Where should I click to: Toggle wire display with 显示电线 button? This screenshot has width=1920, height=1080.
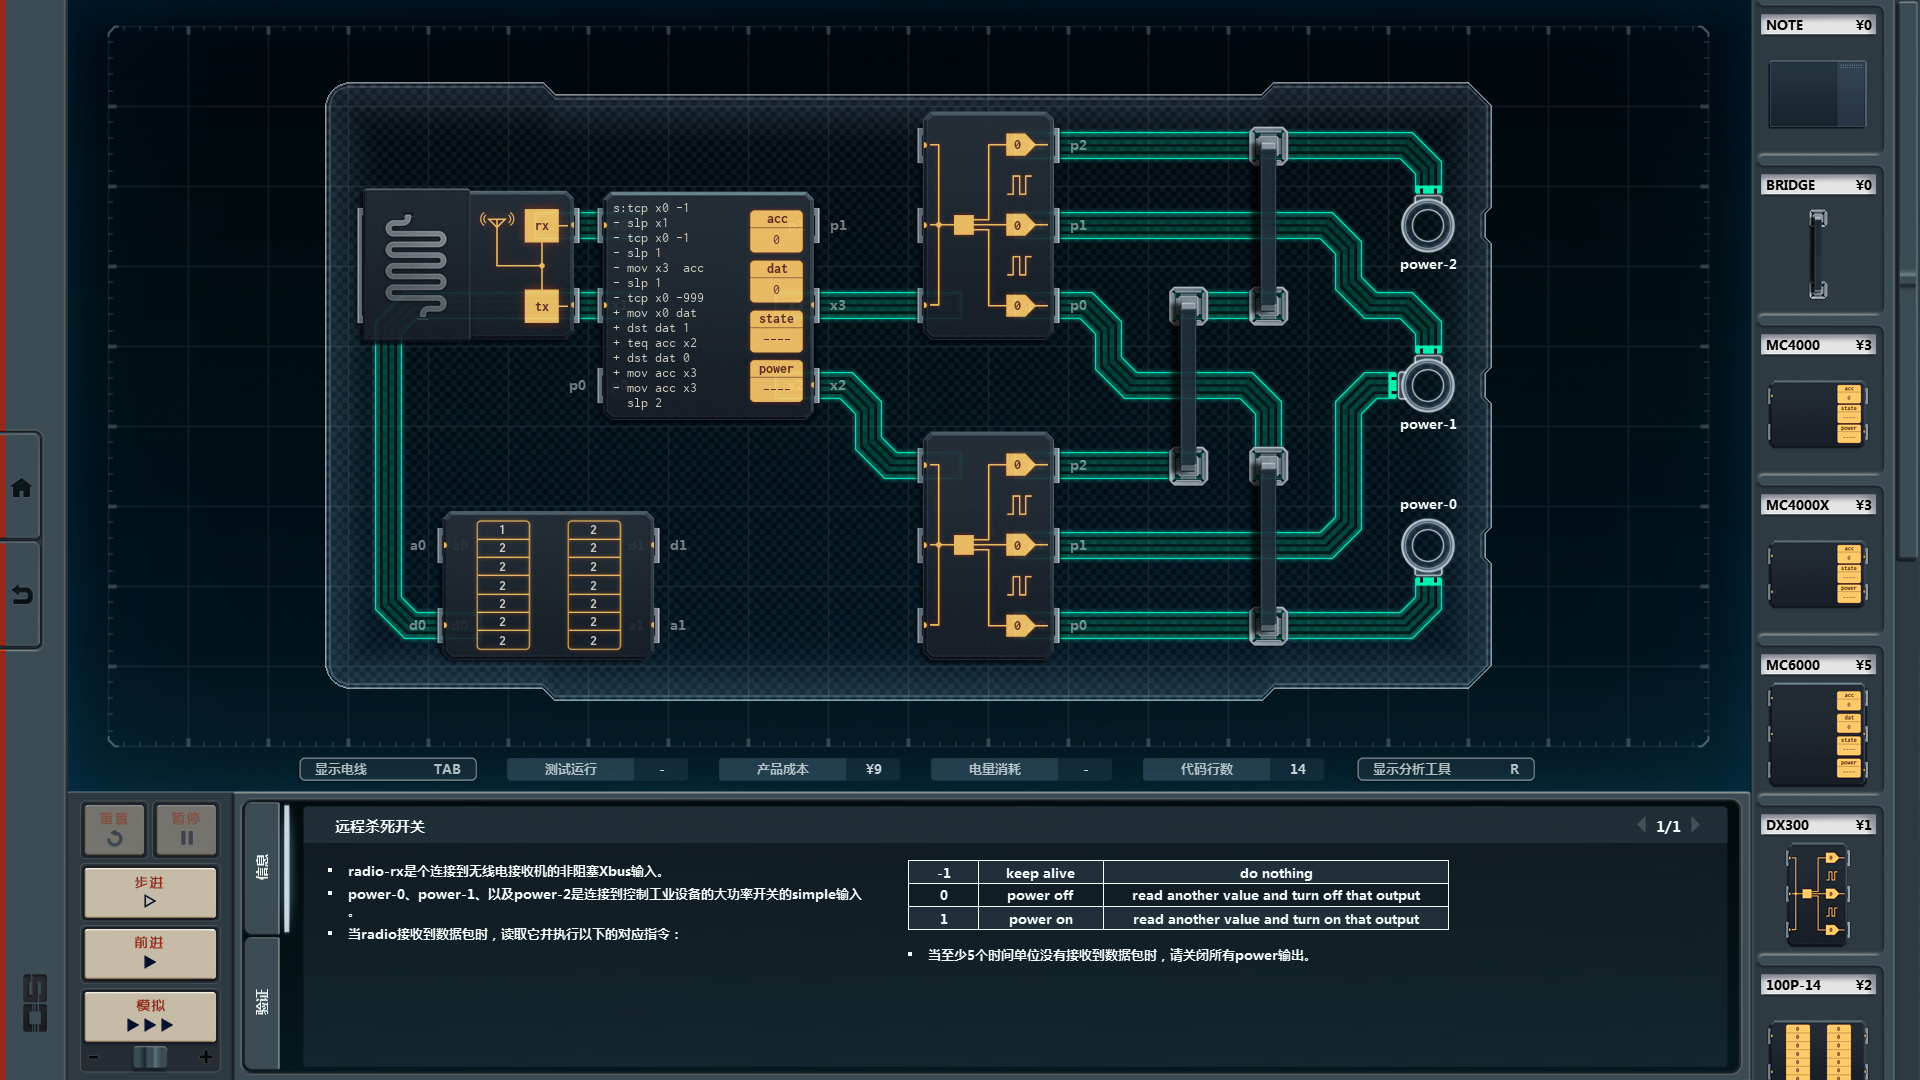[x=387, y=769]
